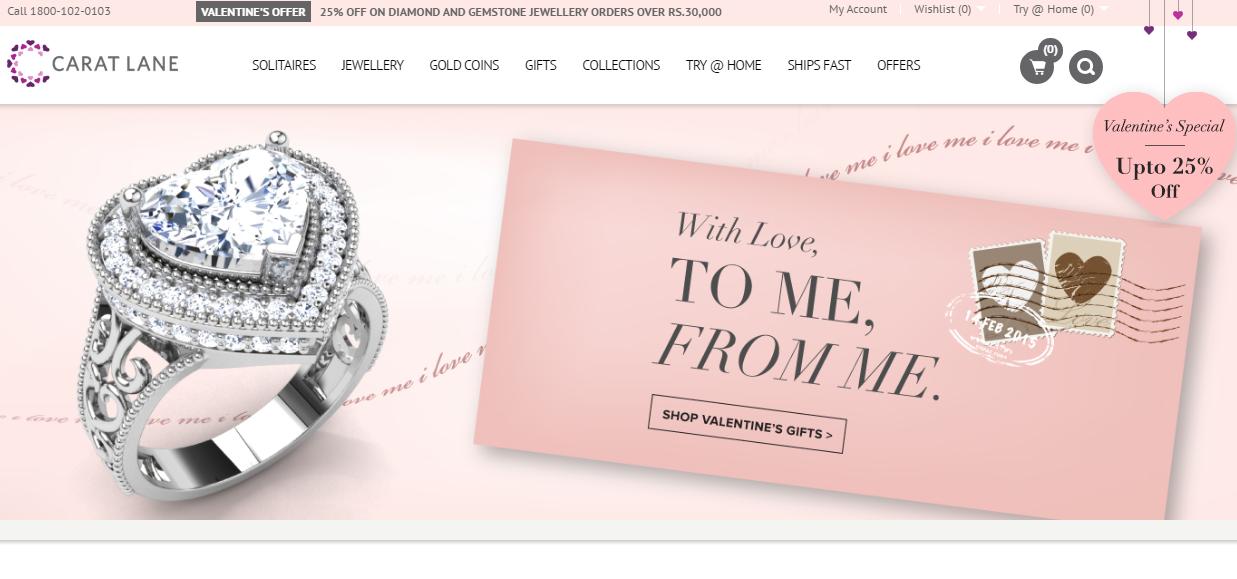Click Shop Valentine's Gifts button
This screenshot has height=579, width=1237.
pyautogui.click(x=747, y=424)
